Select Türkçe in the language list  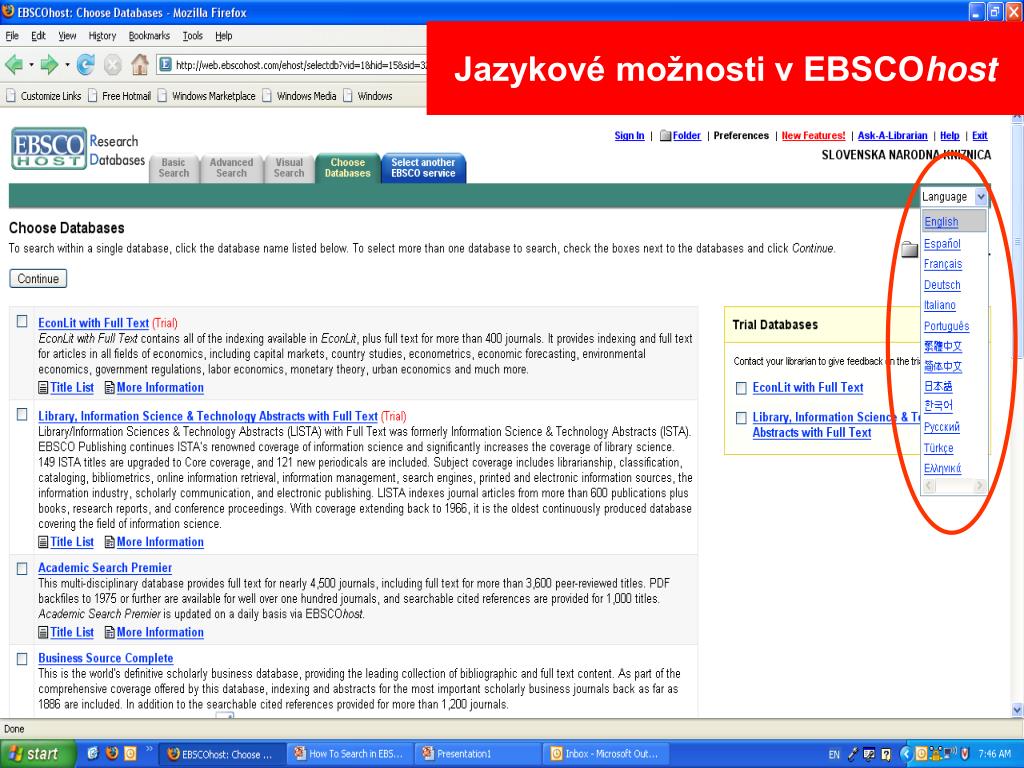(938, 449)
